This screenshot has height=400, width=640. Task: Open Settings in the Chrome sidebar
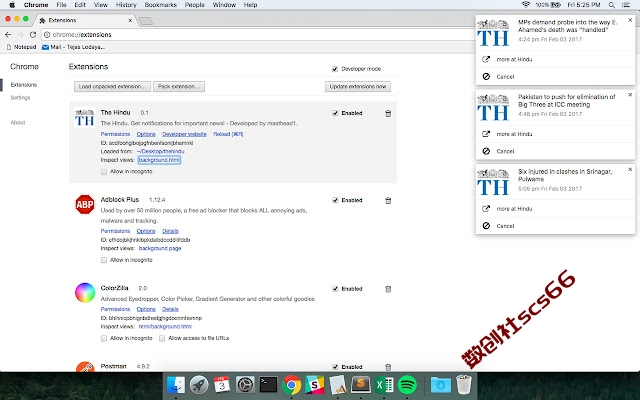pos(20,98)
